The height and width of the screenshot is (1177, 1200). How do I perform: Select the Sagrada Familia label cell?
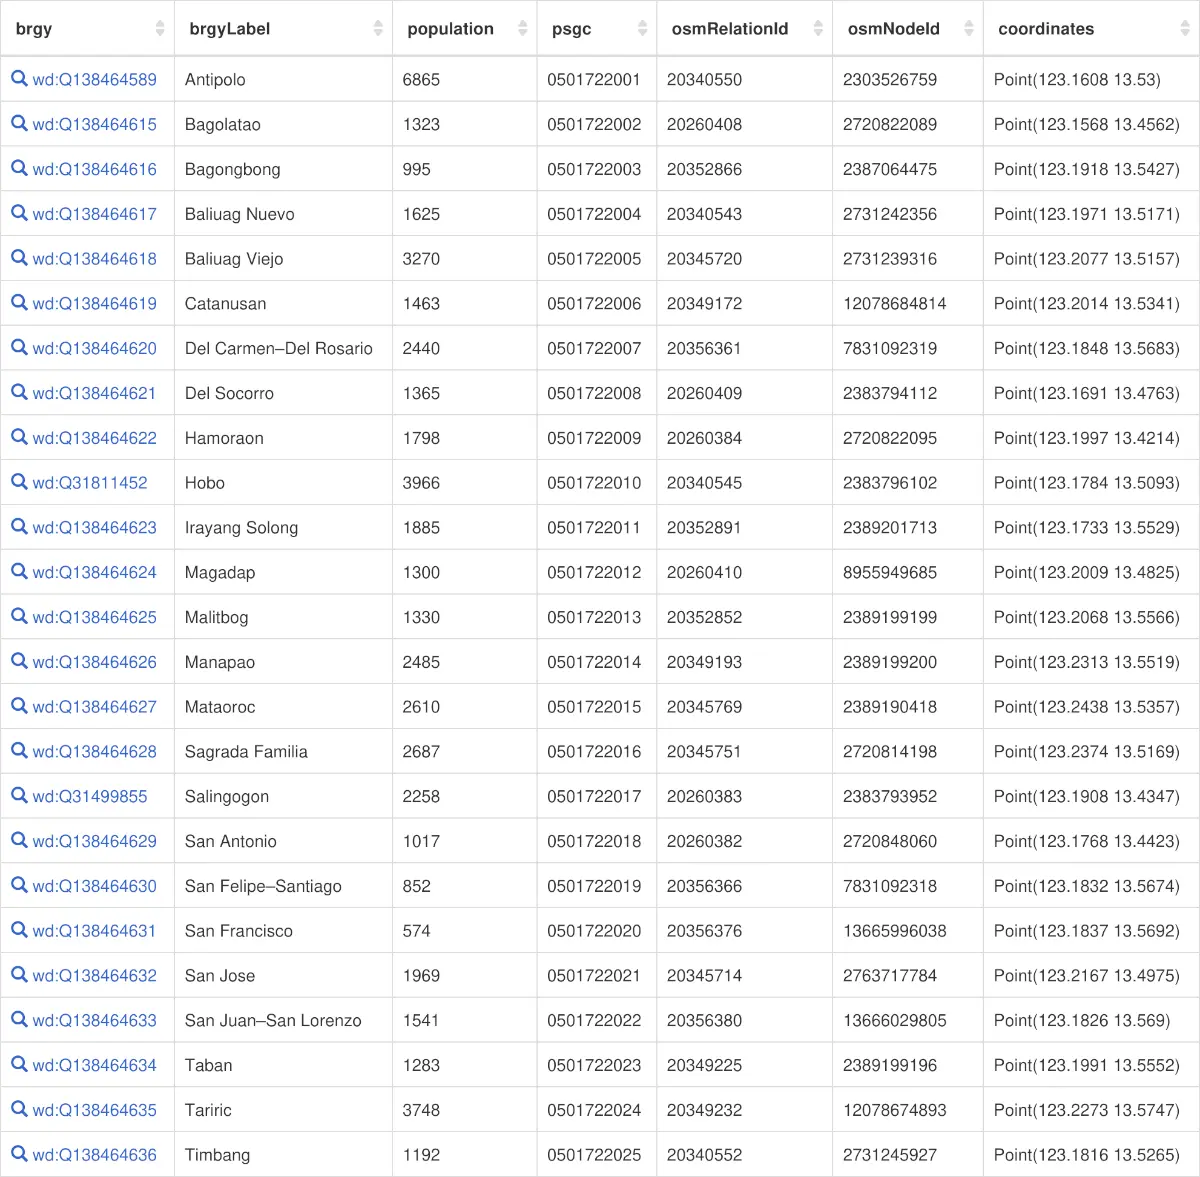tap(246, 751)
